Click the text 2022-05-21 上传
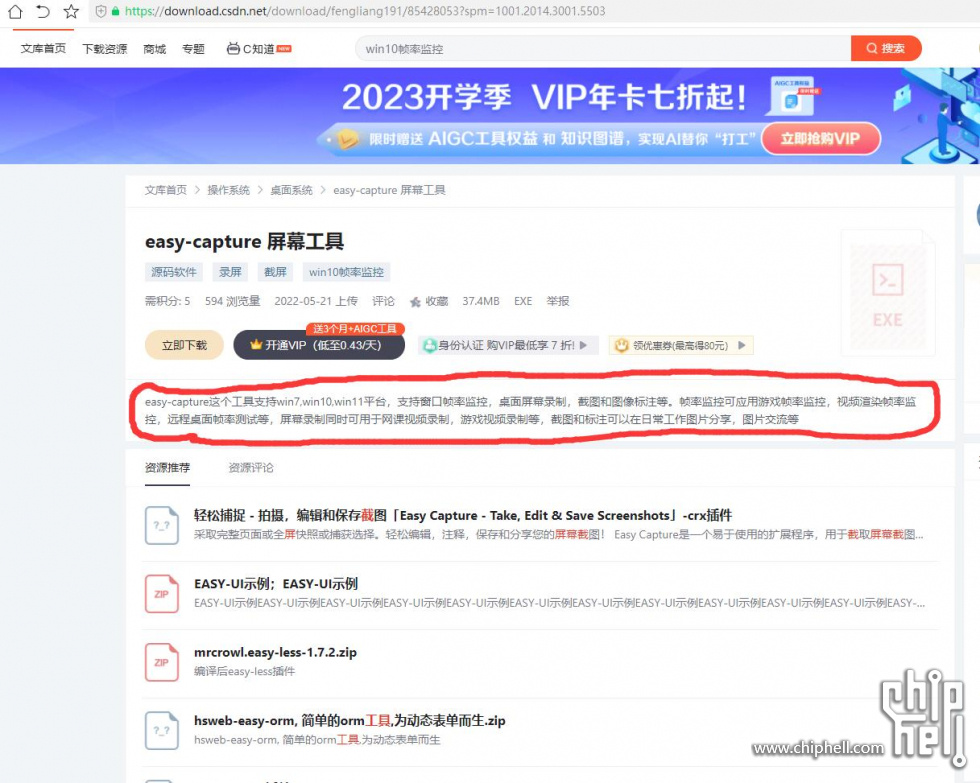Image resolution: width=980 pixels, height=783 pixels. click(316, 301)
